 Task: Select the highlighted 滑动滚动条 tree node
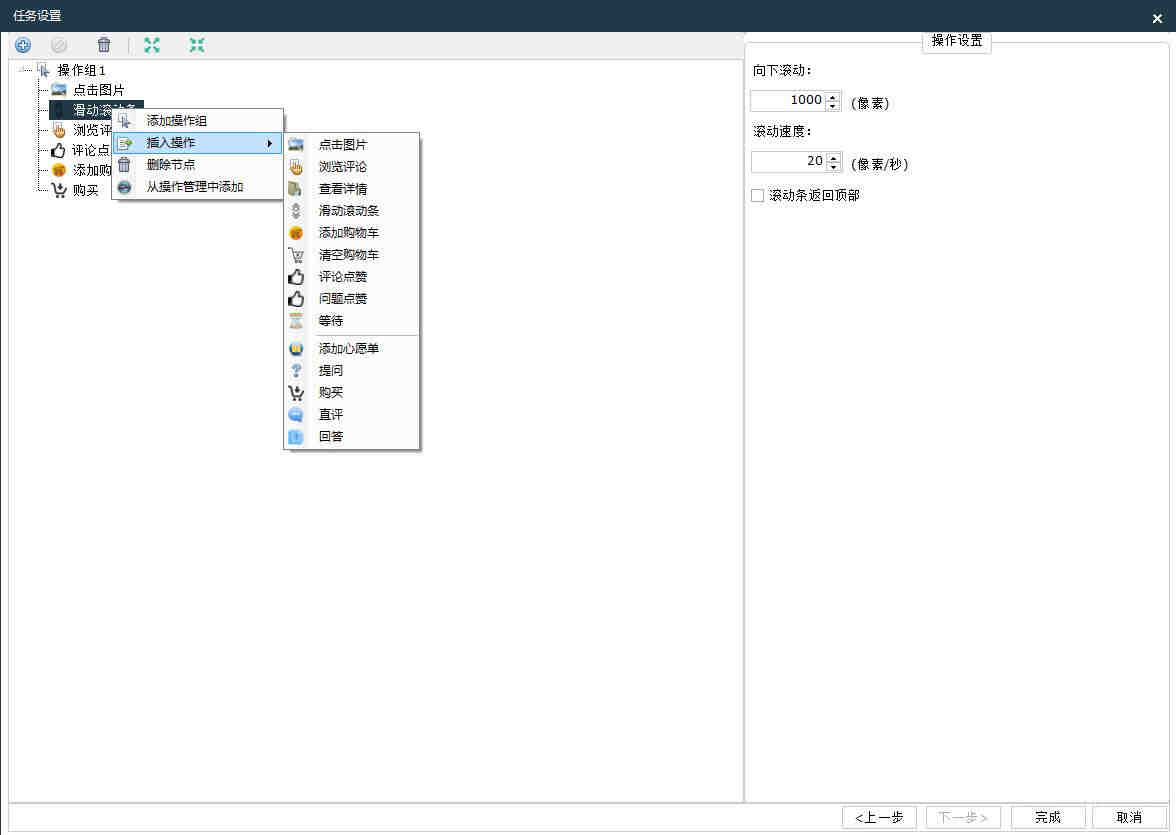pyautogui.click(x=96, y=110)
